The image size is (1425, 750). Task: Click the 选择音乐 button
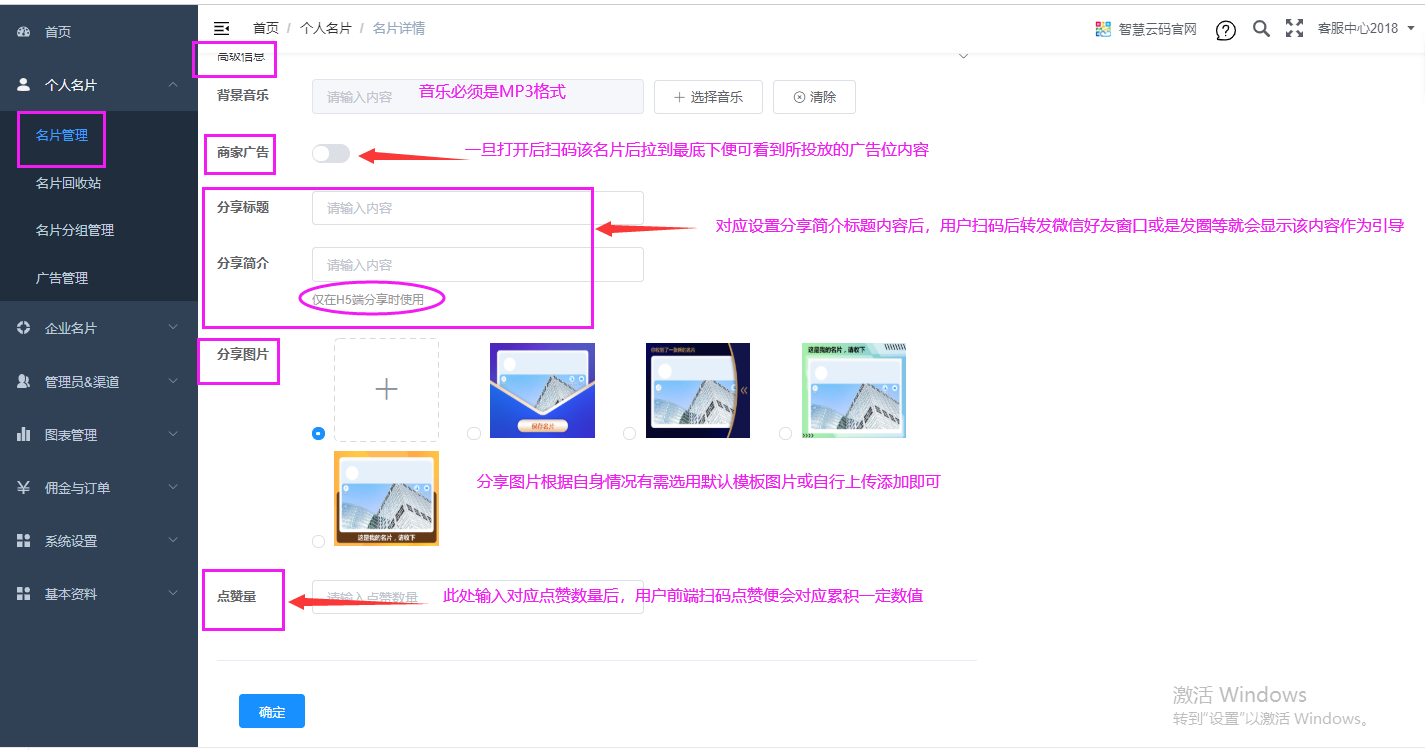708,97
